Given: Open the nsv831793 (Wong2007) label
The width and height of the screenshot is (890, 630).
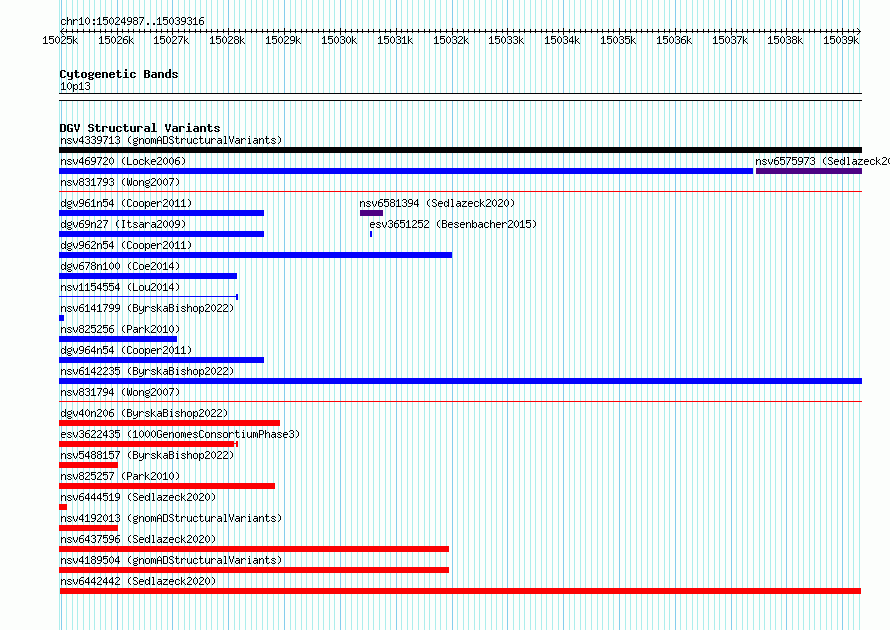Looking at the screenshot, I should pos(120,182).
